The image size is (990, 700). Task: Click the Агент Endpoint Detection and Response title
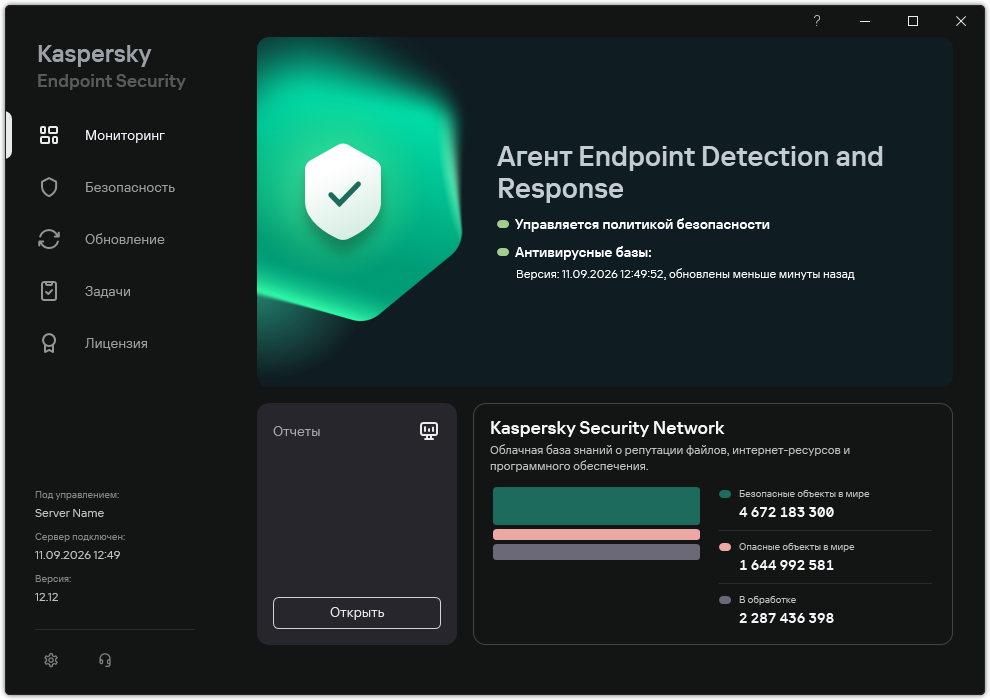point(690,172)
